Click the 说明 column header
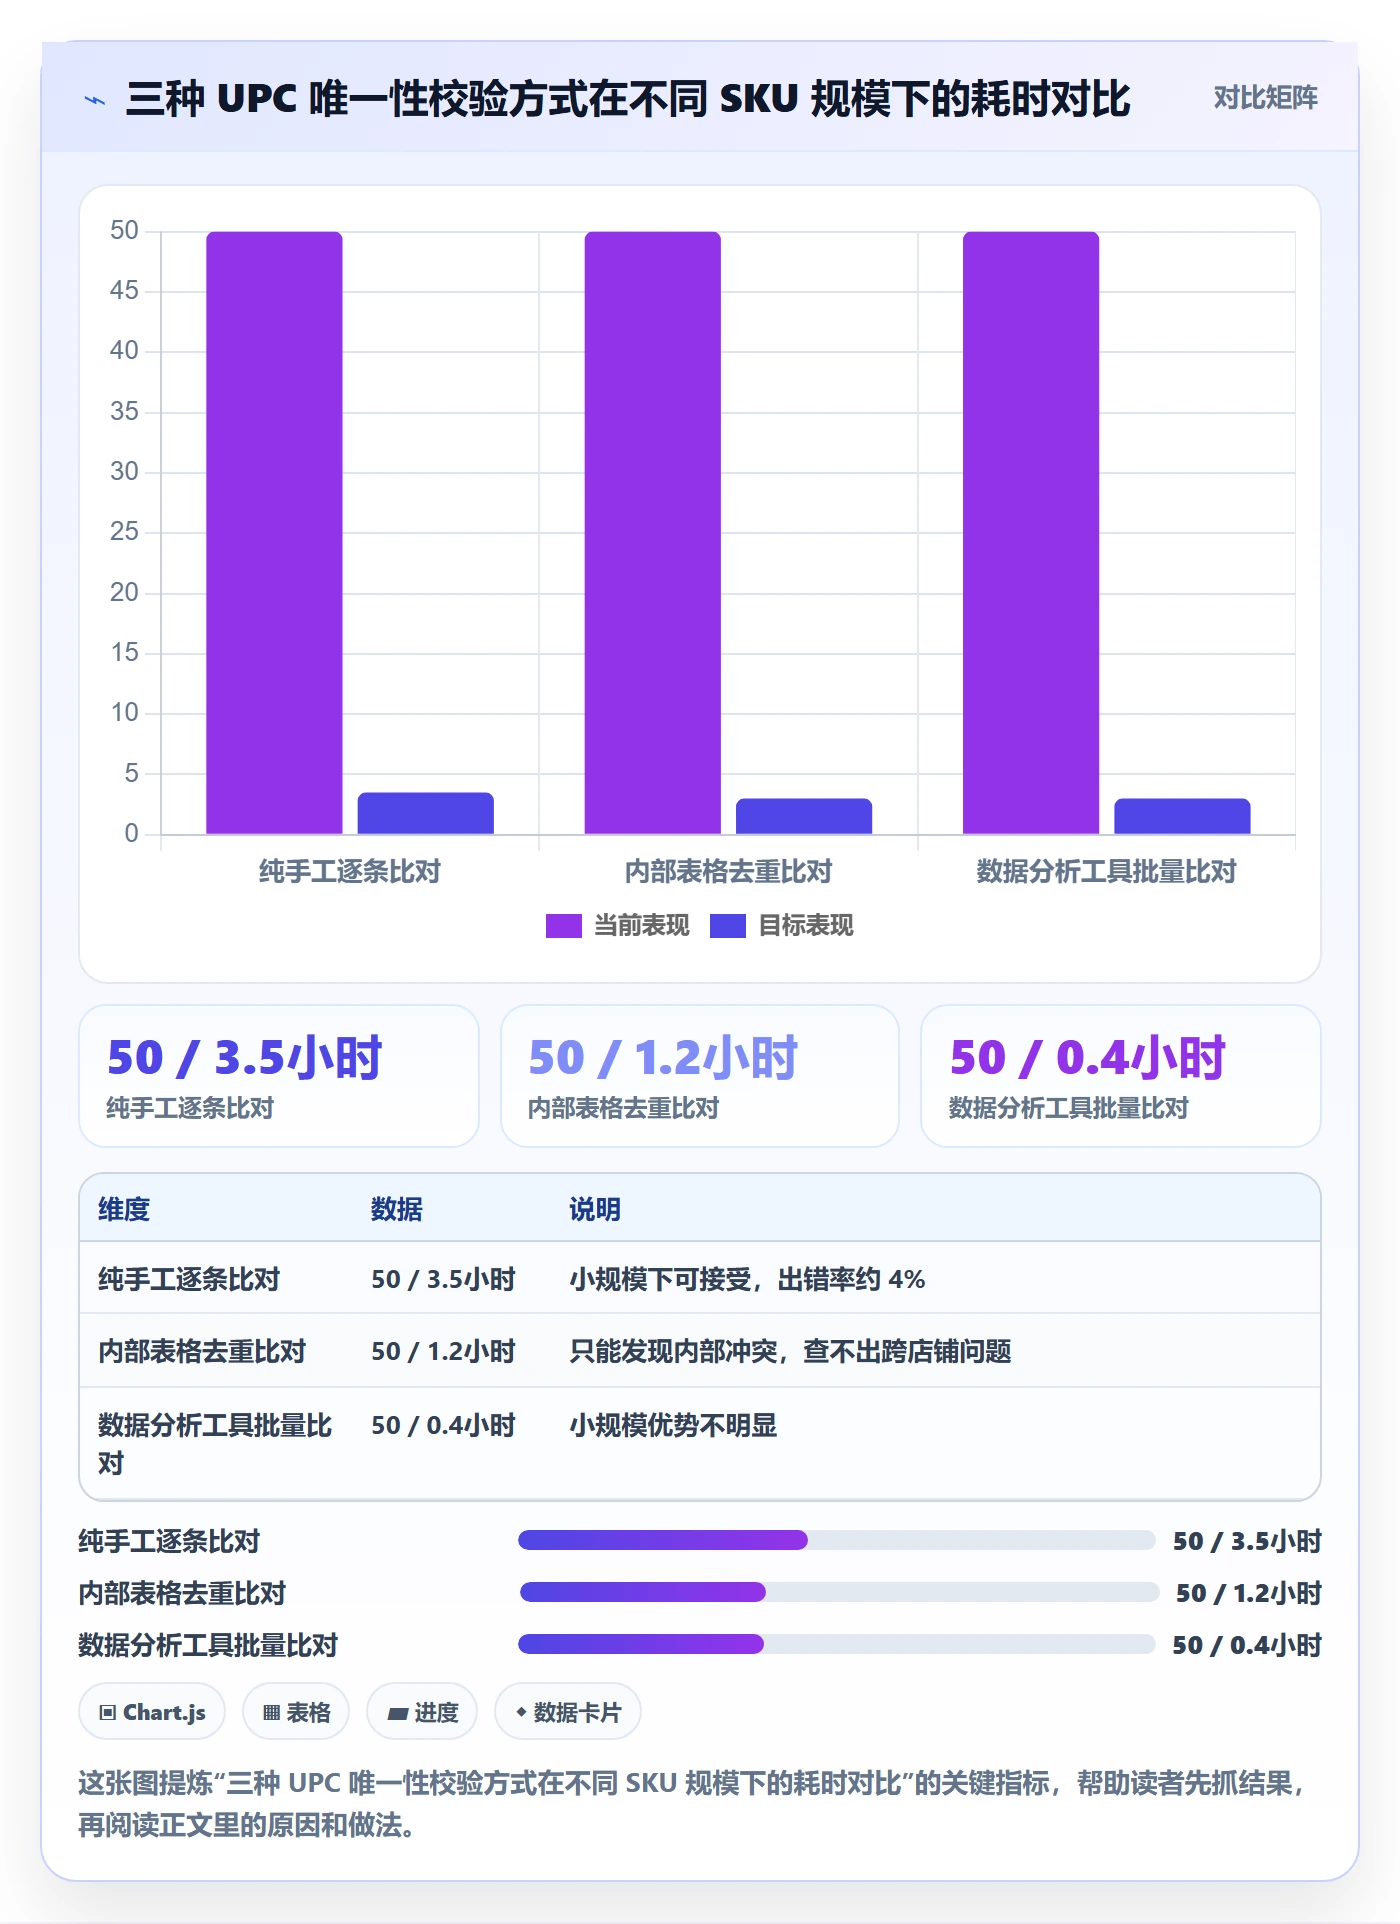 pyautogui.click(x=595, y=1209)
